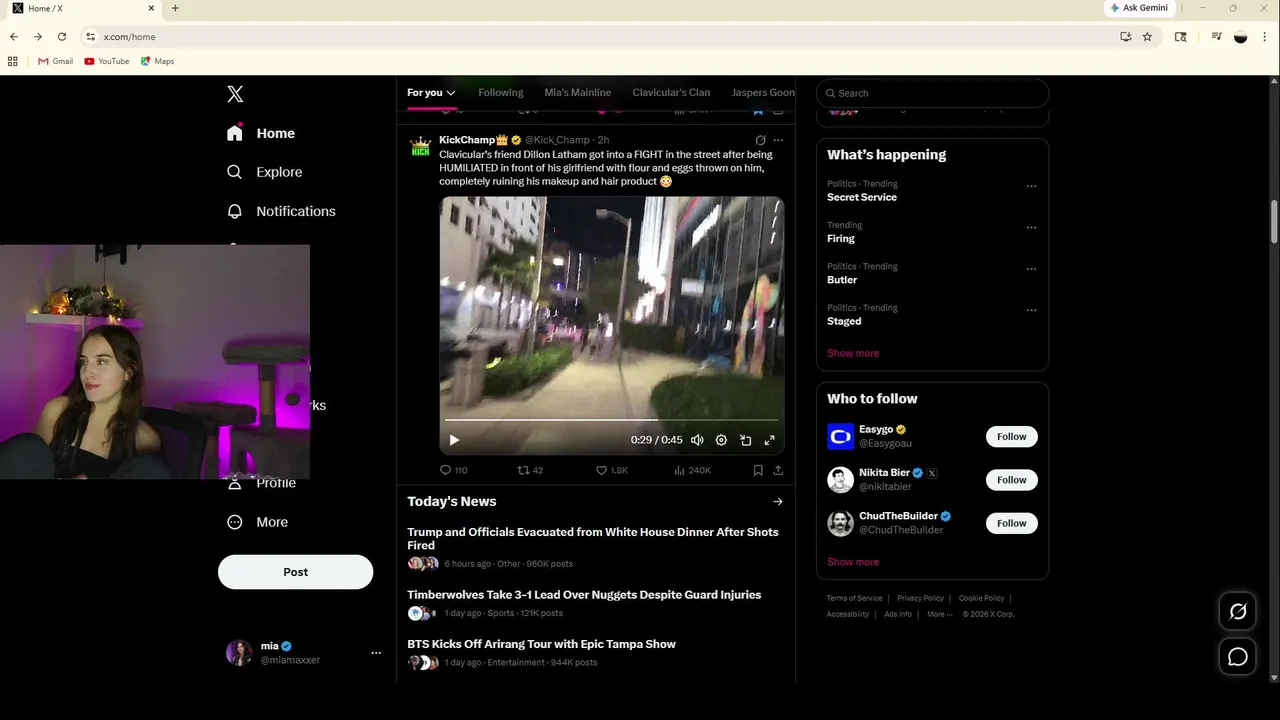
Task: Enter fullscreen on the video
Action: [x=769, y=440]
